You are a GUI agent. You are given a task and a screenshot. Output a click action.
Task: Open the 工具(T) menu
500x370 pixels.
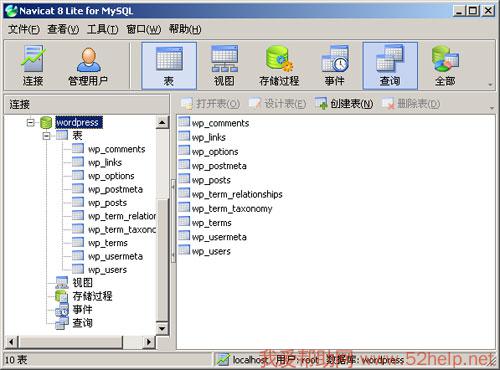[102, 29]
